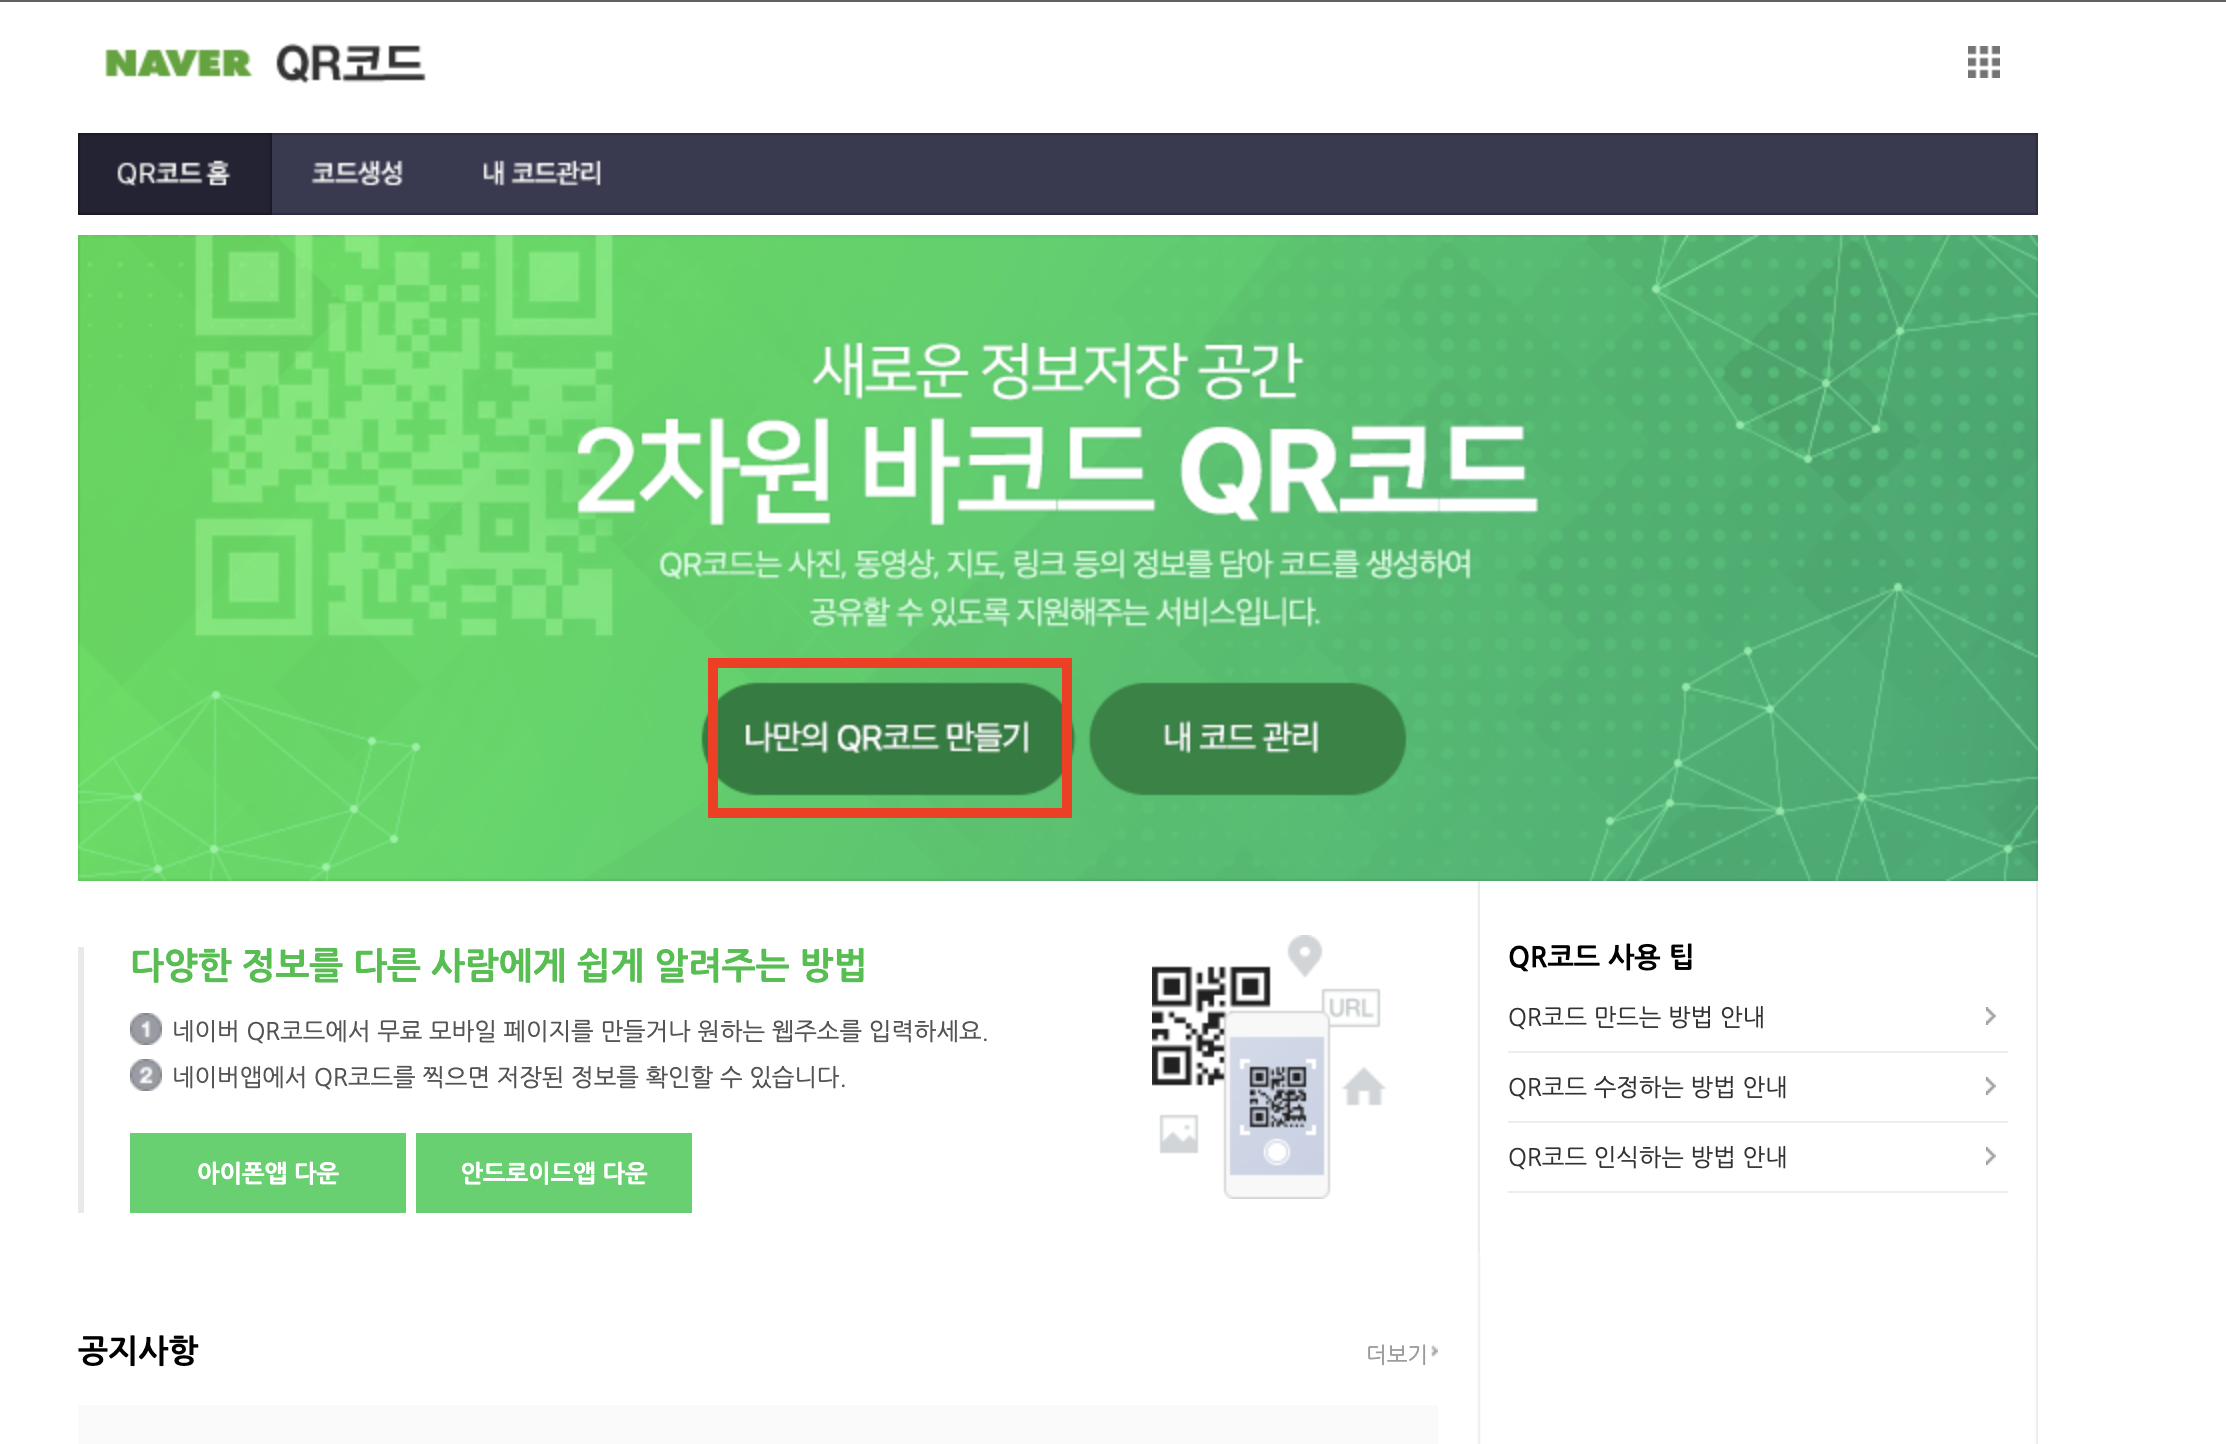
Task: Switch to the QR코드 홈 tab
Action: (x=174, y=174)
